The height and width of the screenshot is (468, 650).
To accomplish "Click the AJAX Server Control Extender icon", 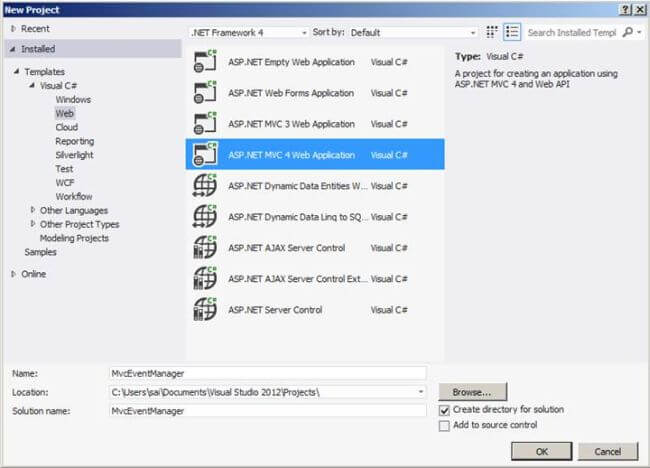I will [205, 278].
